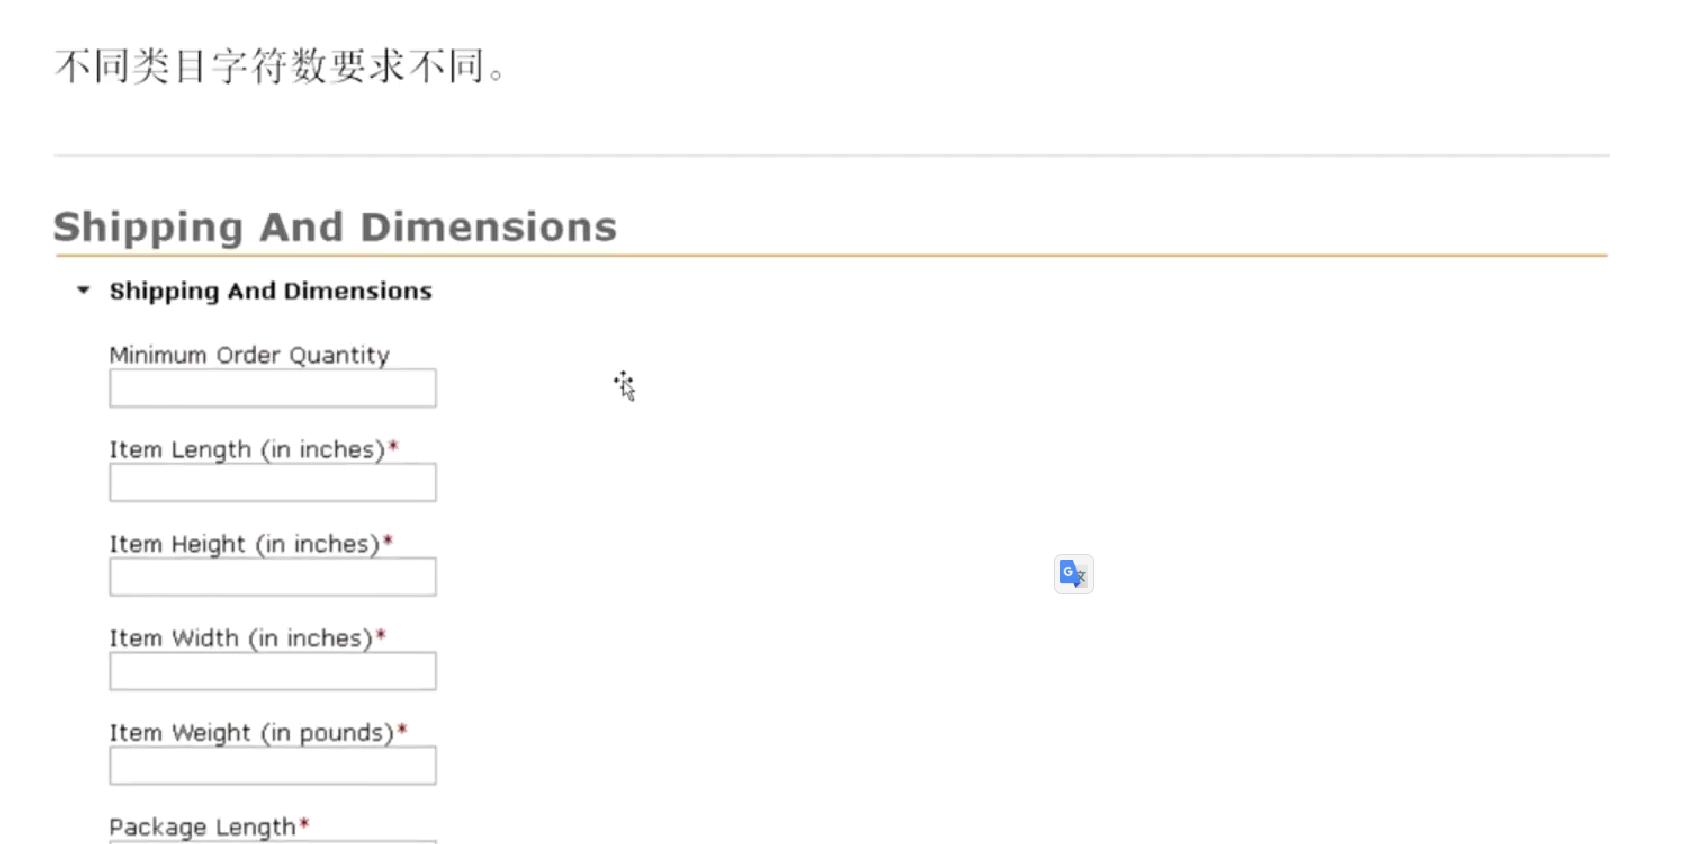Screen dimensions: 1707x844
Task: Click the Minimum Order Quantity label
Action: [249, 355]
